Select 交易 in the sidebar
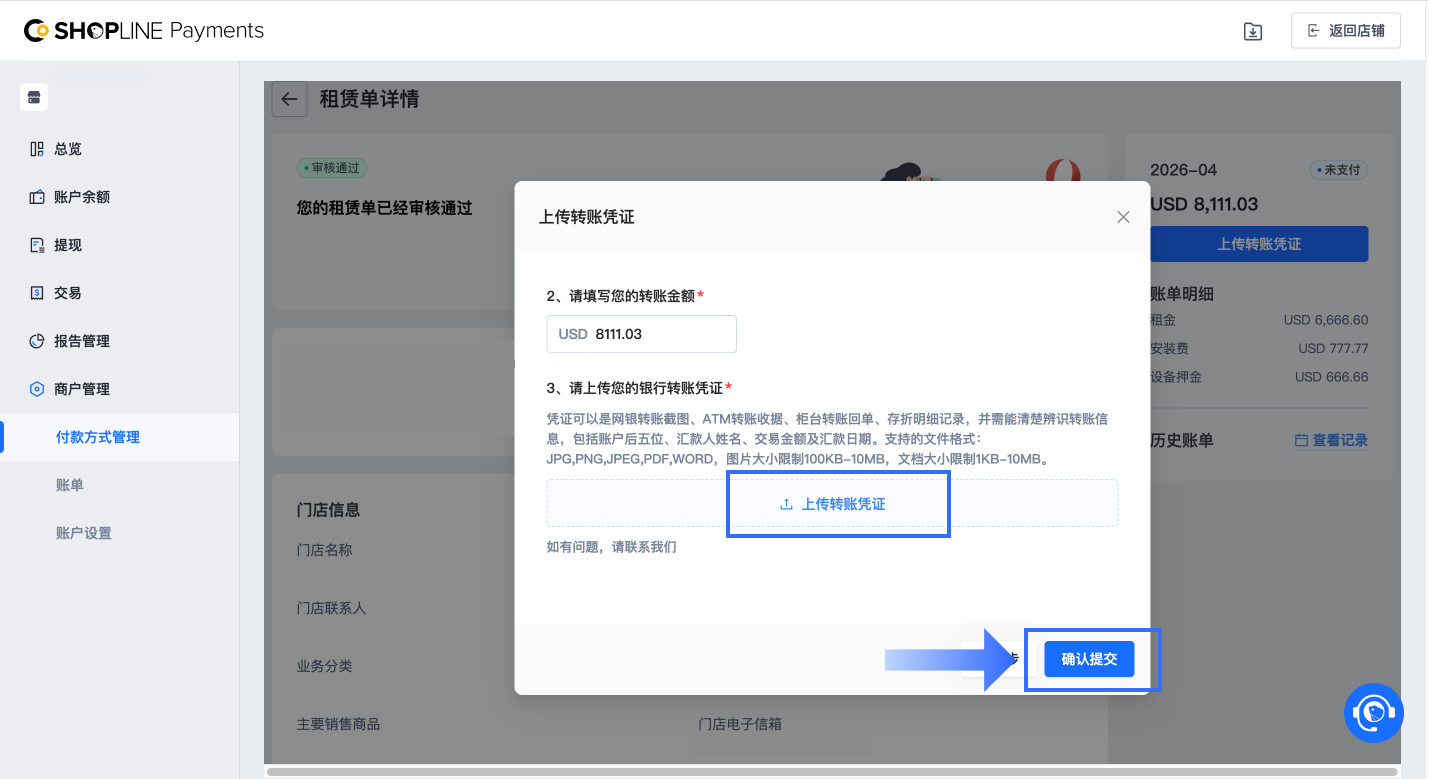Image resolution: width=1429 pixels, height=779 pixels. pyautogui.click(x=68, y=293)
